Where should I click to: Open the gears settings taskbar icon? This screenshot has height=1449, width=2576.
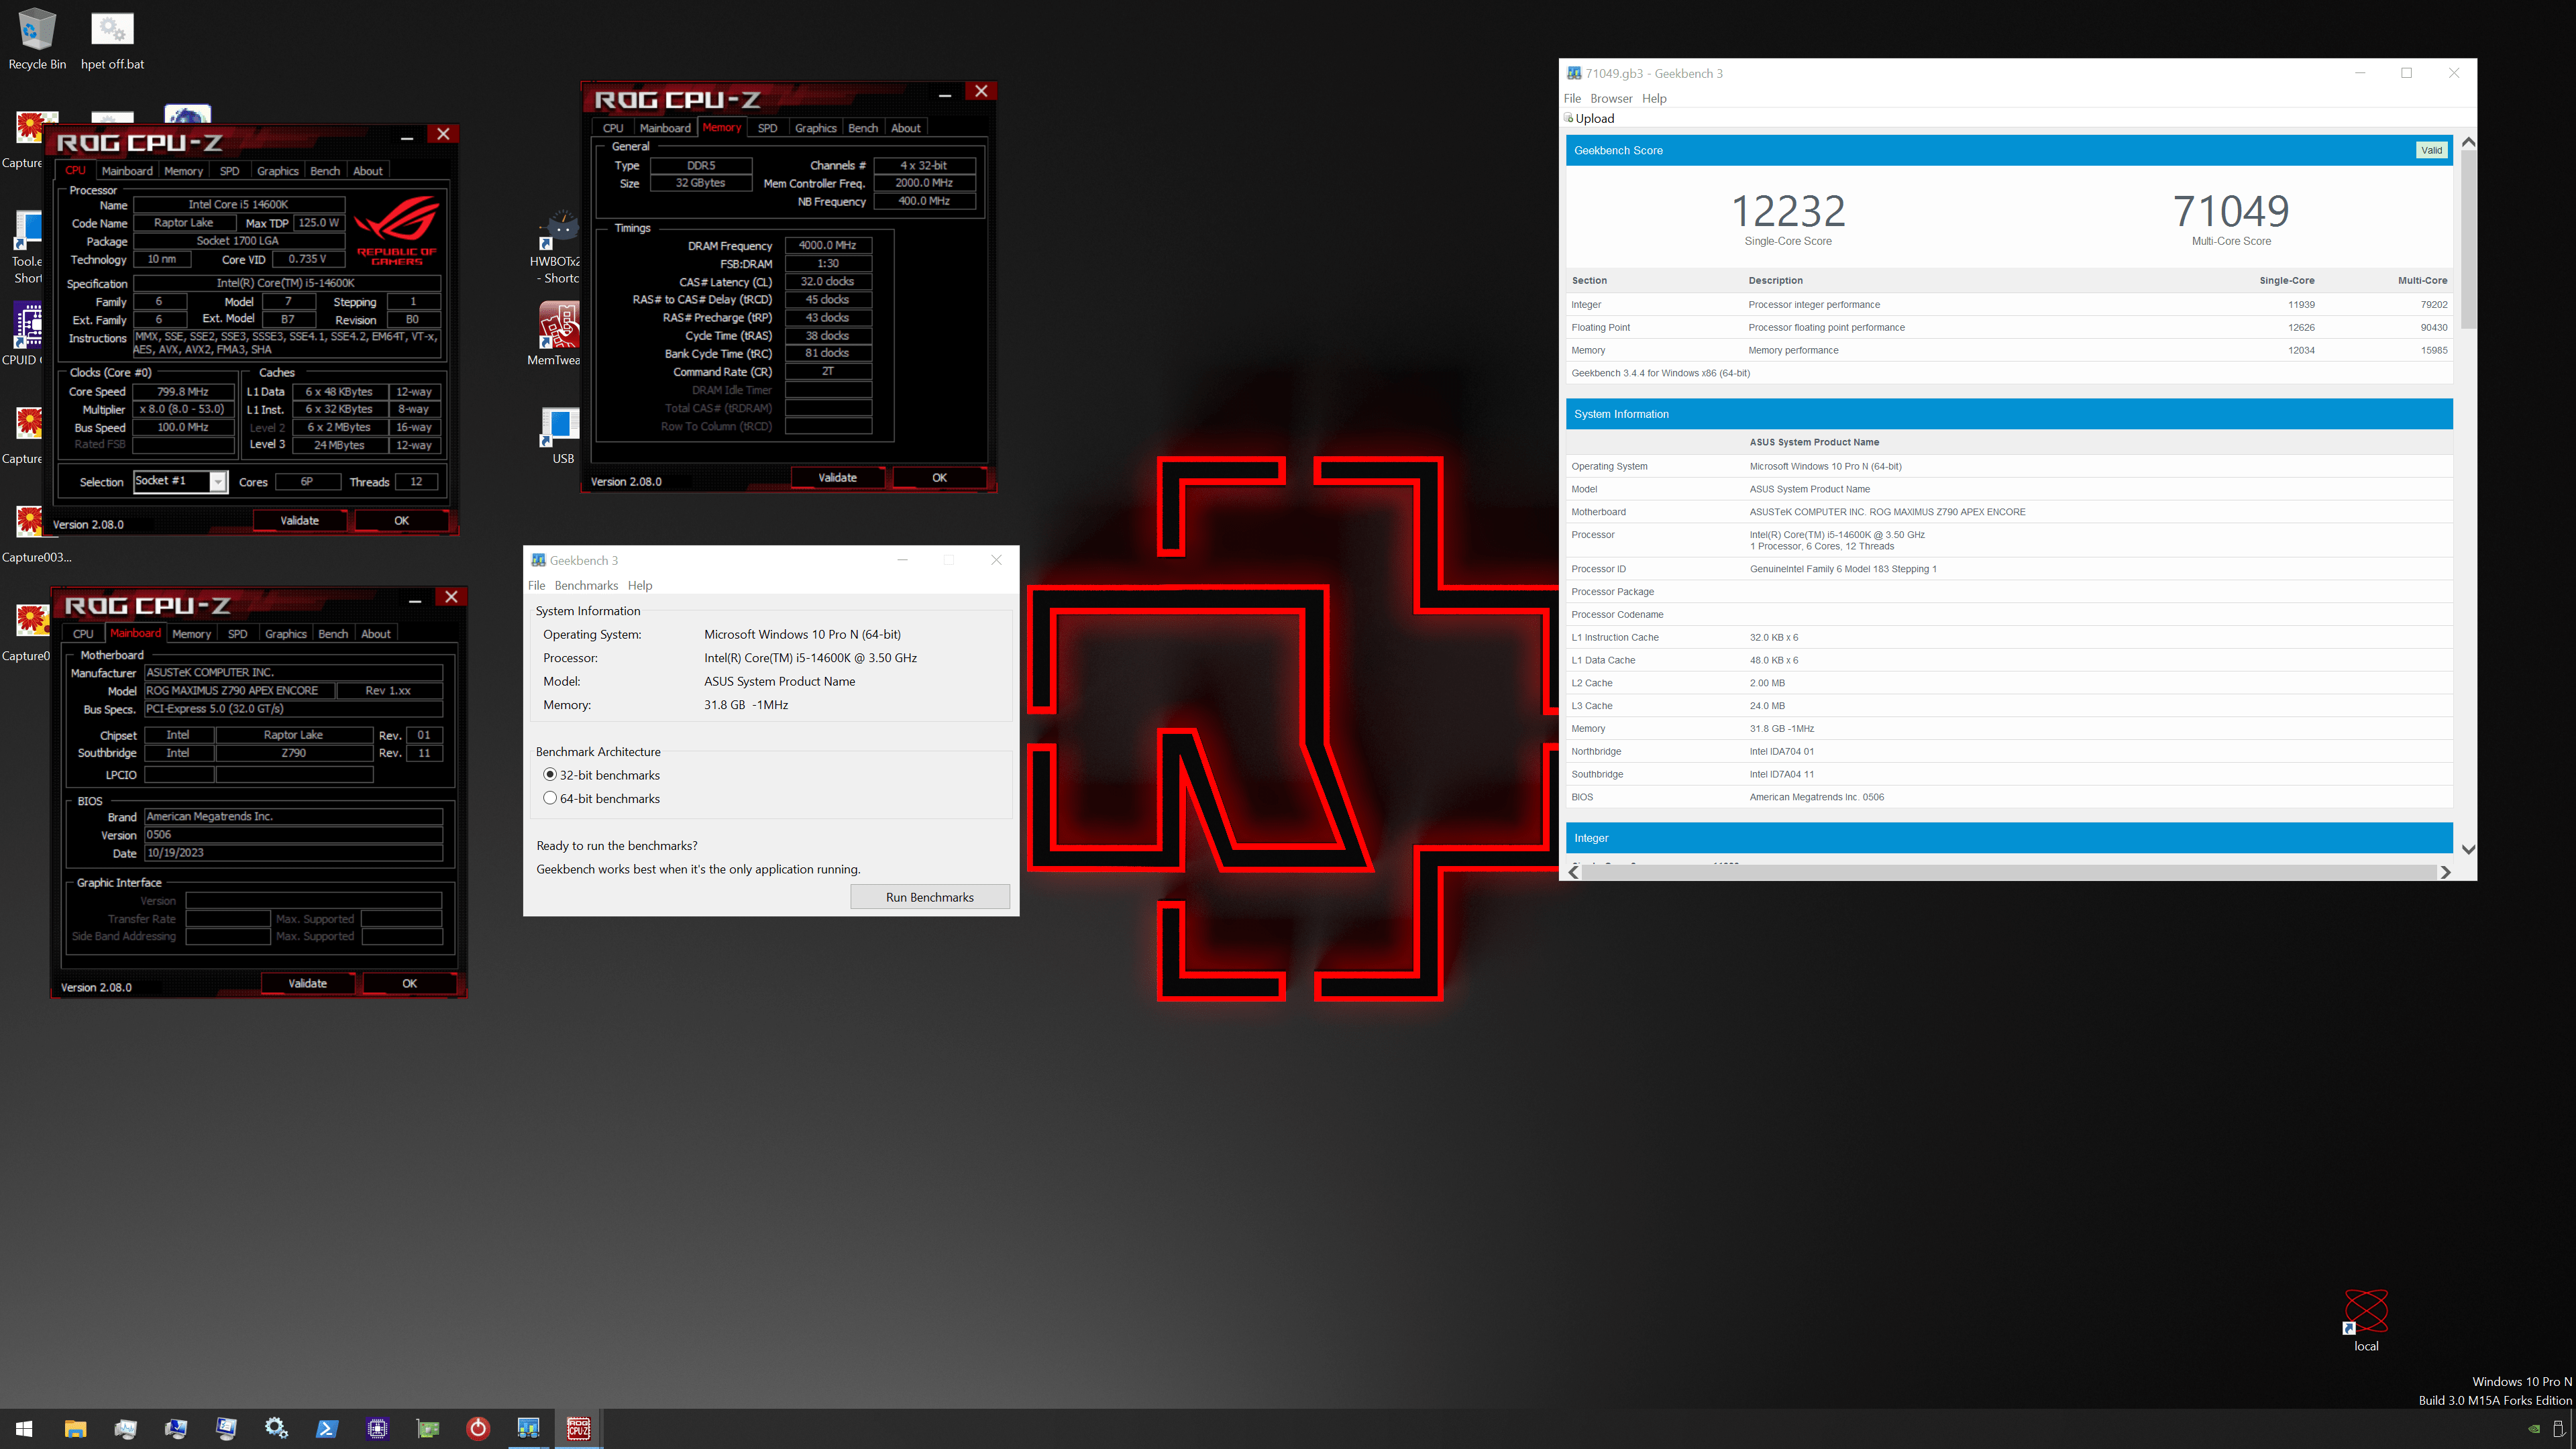point(276,1429)
